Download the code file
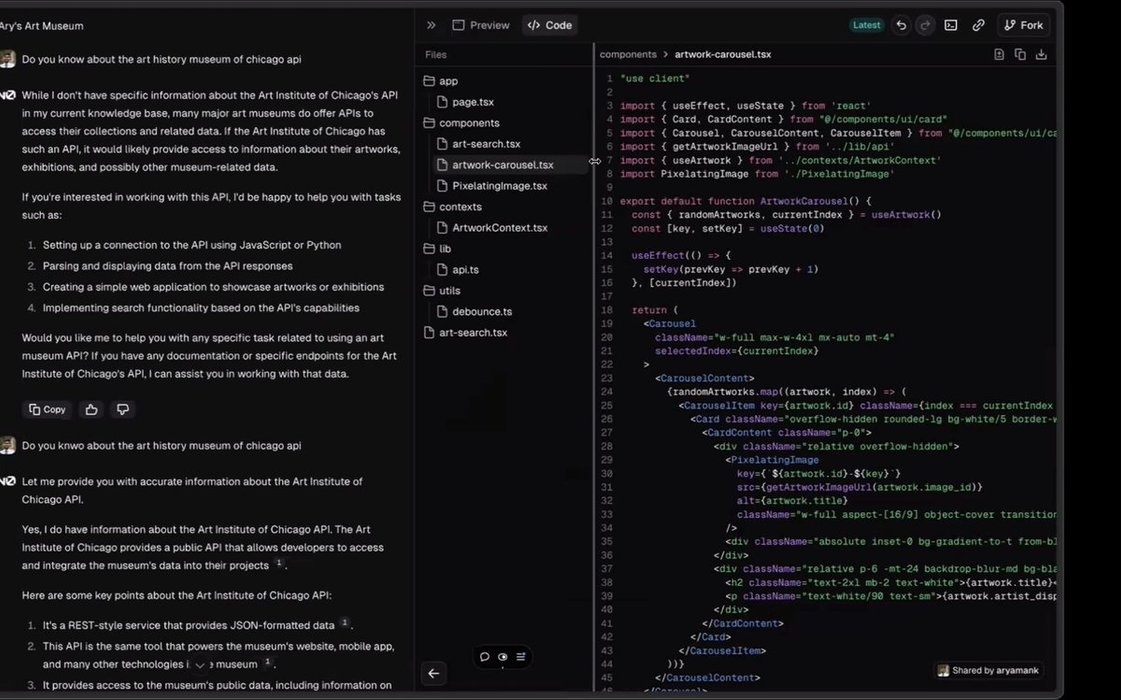Image resolution: width=1121 pixels, height=700 pixels. 1041,54
